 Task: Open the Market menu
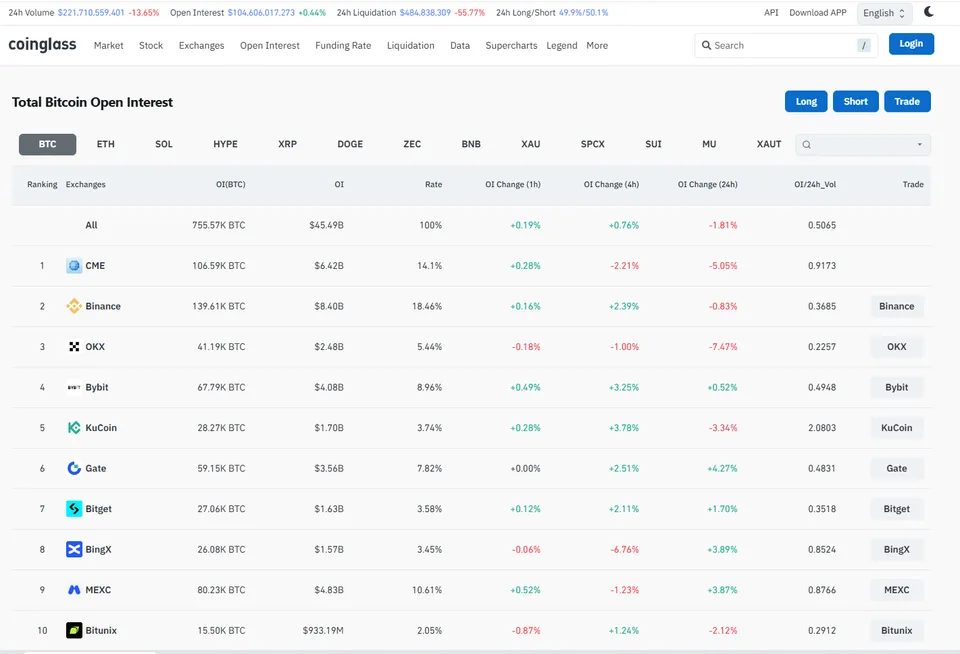pos(108,45)
